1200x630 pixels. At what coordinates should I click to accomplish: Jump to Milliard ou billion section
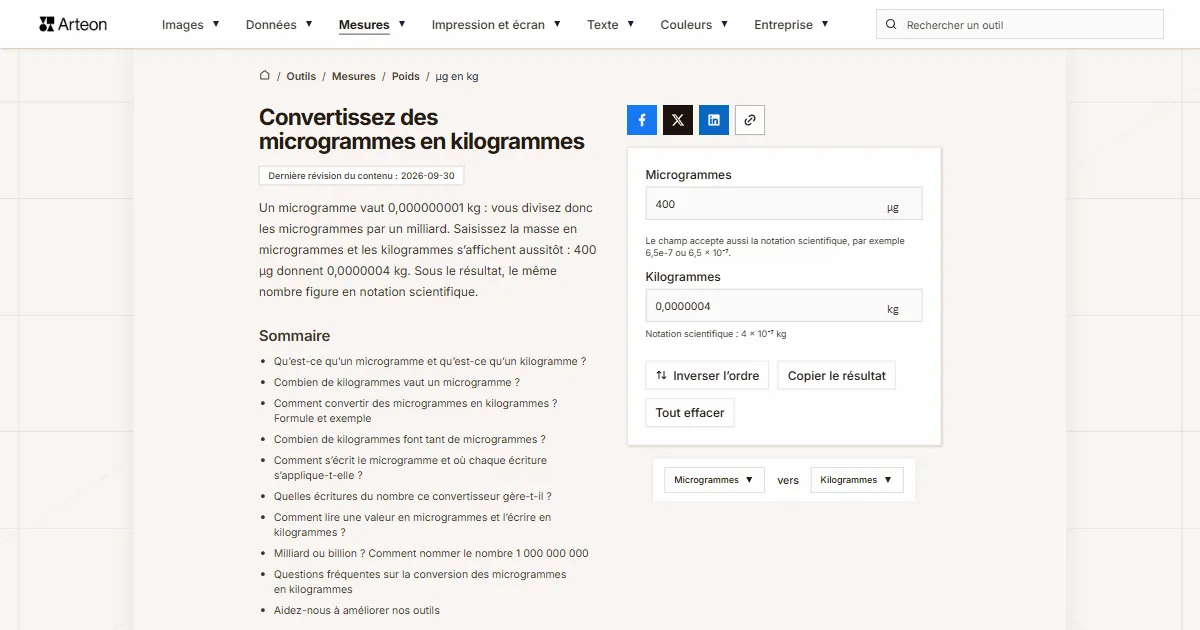click(x=431, y=553)
